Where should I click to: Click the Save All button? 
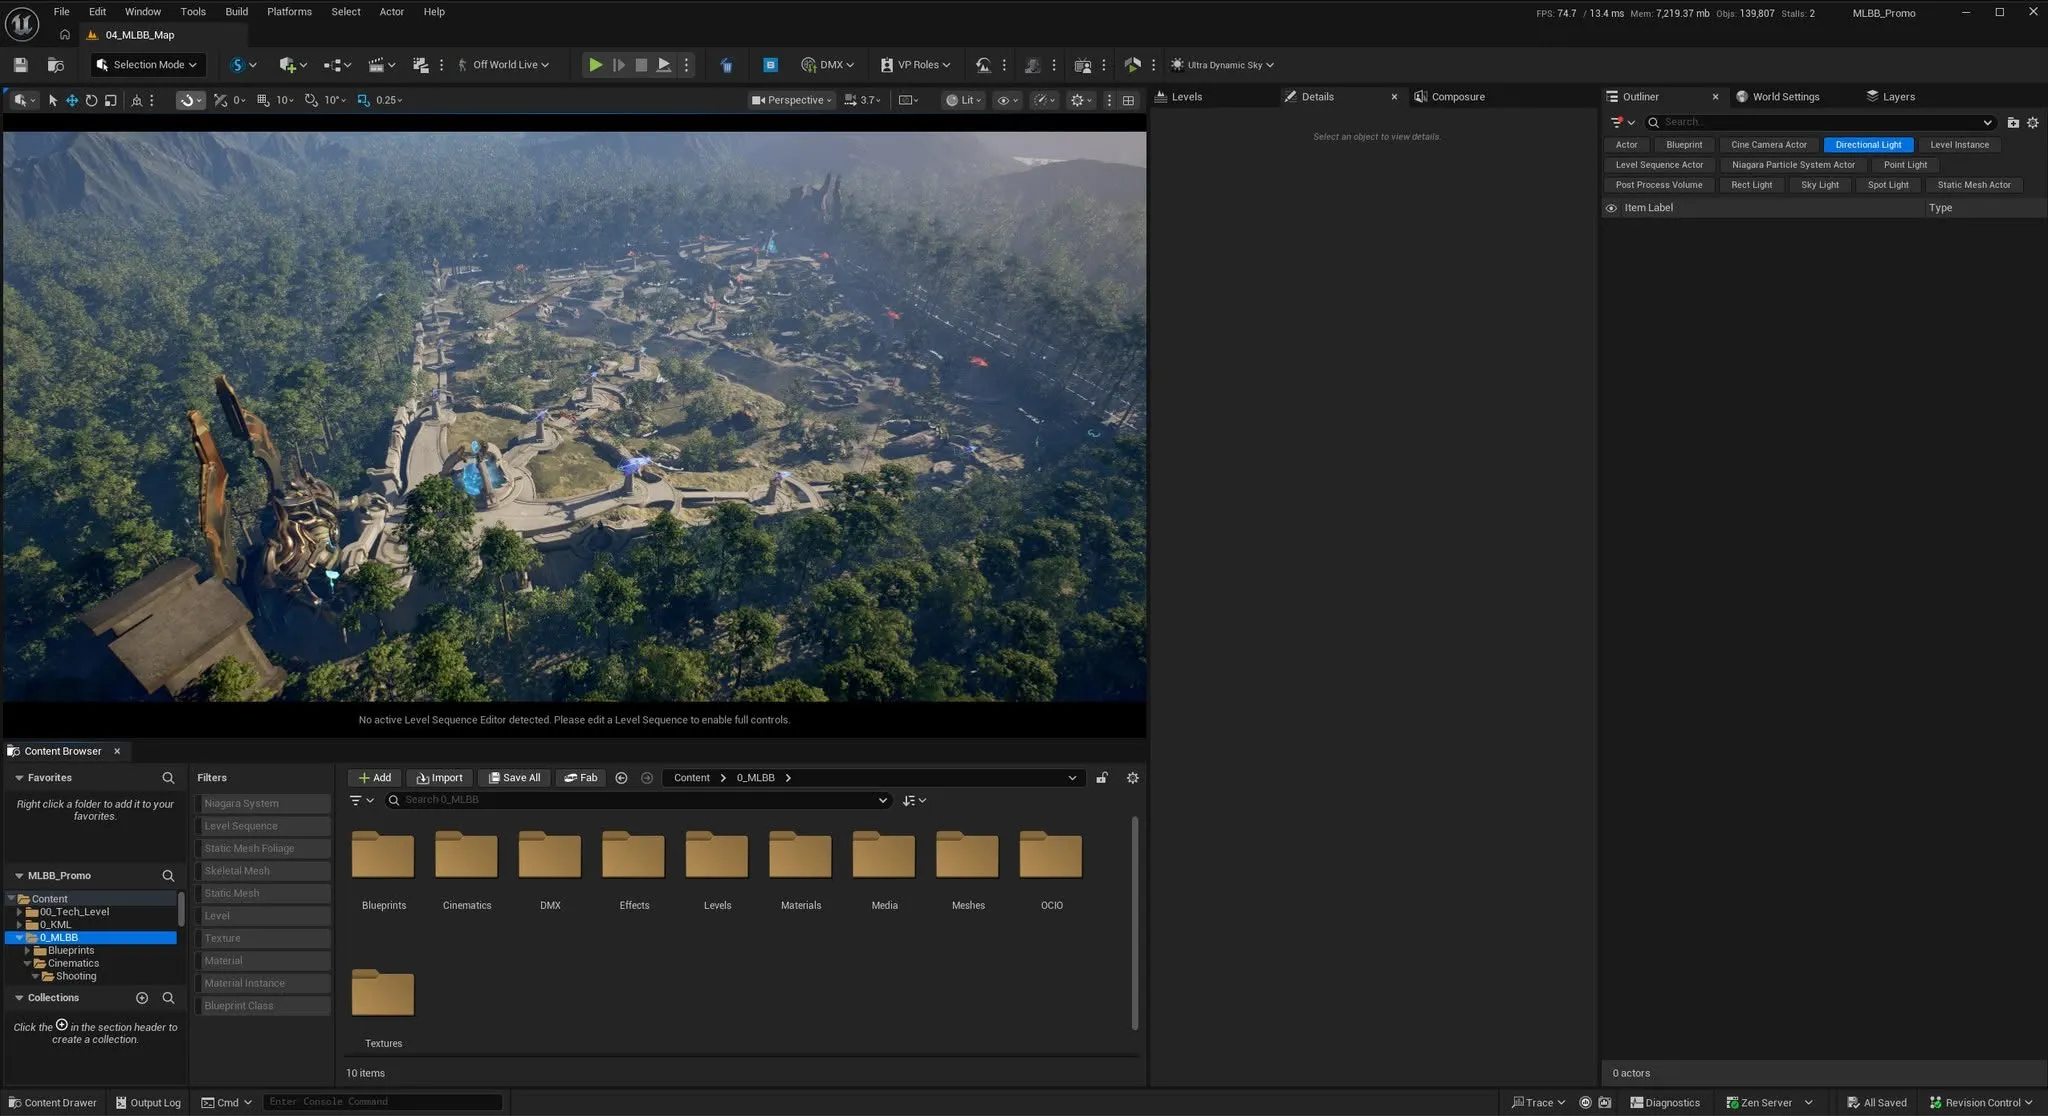point(514,778)
